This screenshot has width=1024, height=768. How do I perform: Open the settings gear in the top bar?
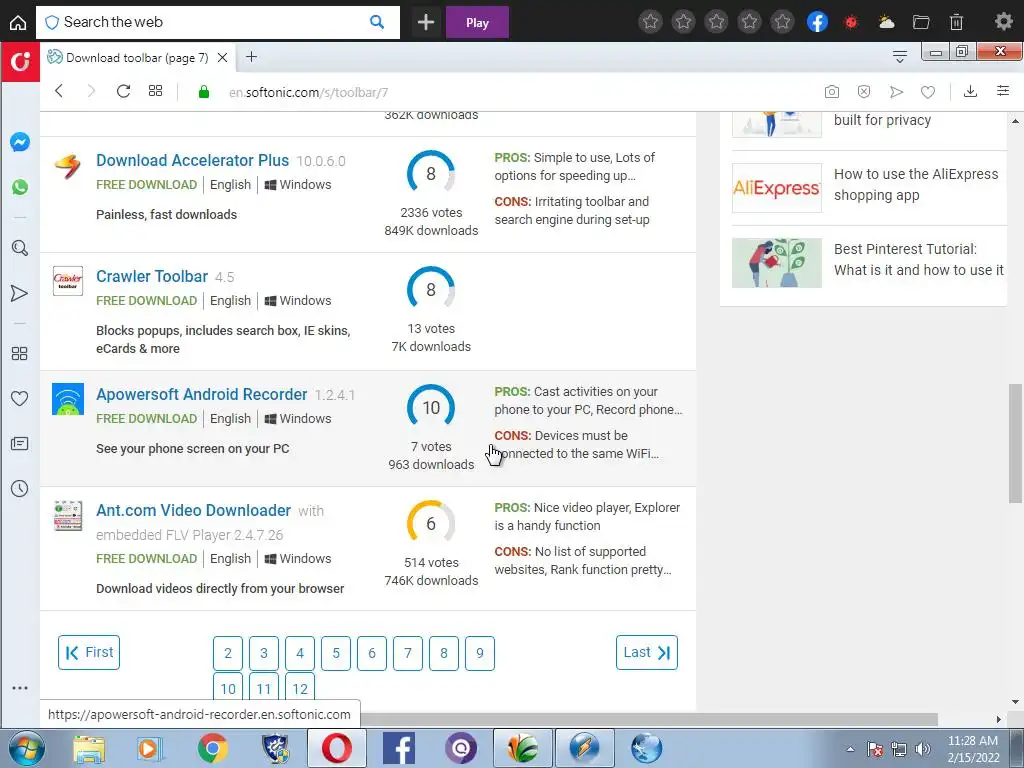(1003, 22)
